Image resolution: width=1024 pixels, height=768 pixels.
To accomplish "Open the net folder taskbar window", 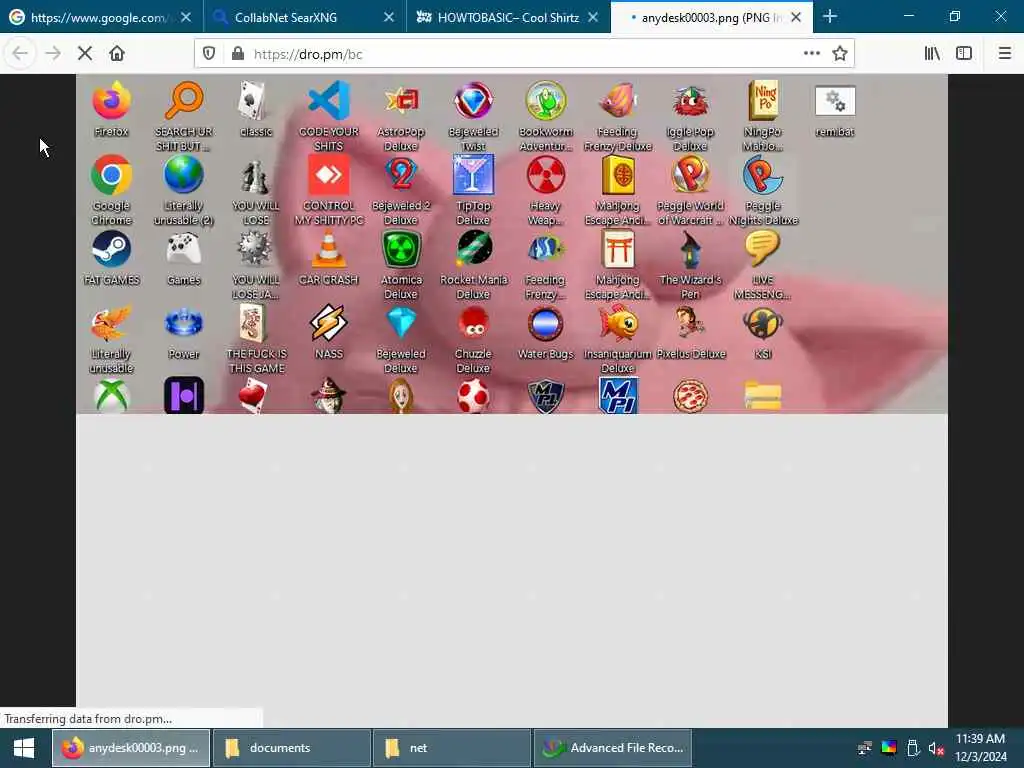I will pyautogui.click(x=451, y=748).
